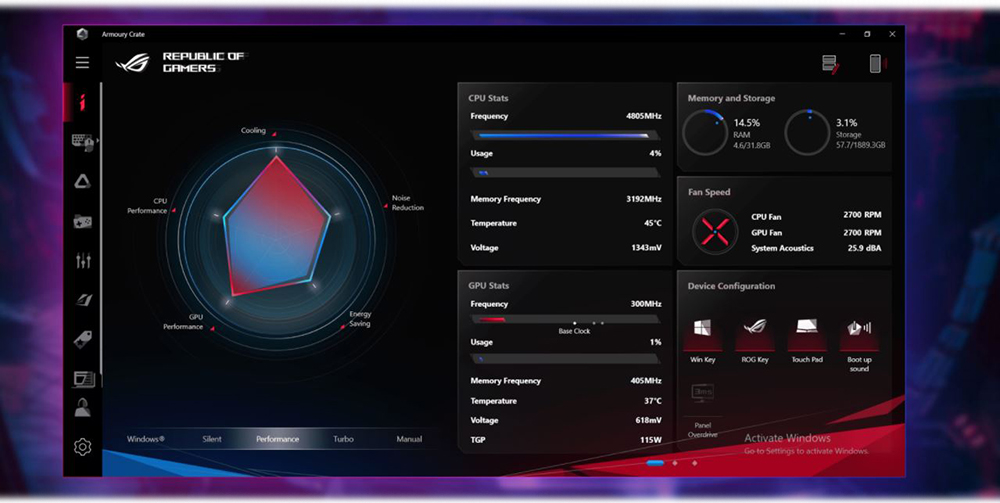Open the Featured deals tag icon
This screenshot has height=503, width=1000.
coord(82,340)
